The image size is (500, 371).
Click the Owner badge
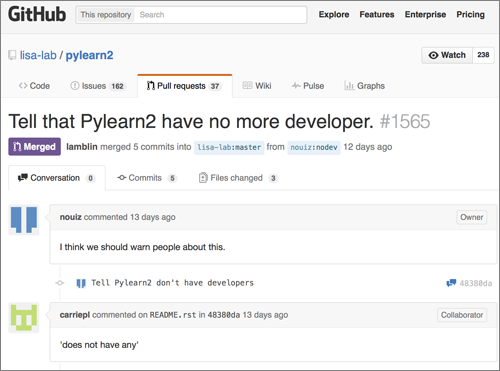pos(472,217)
